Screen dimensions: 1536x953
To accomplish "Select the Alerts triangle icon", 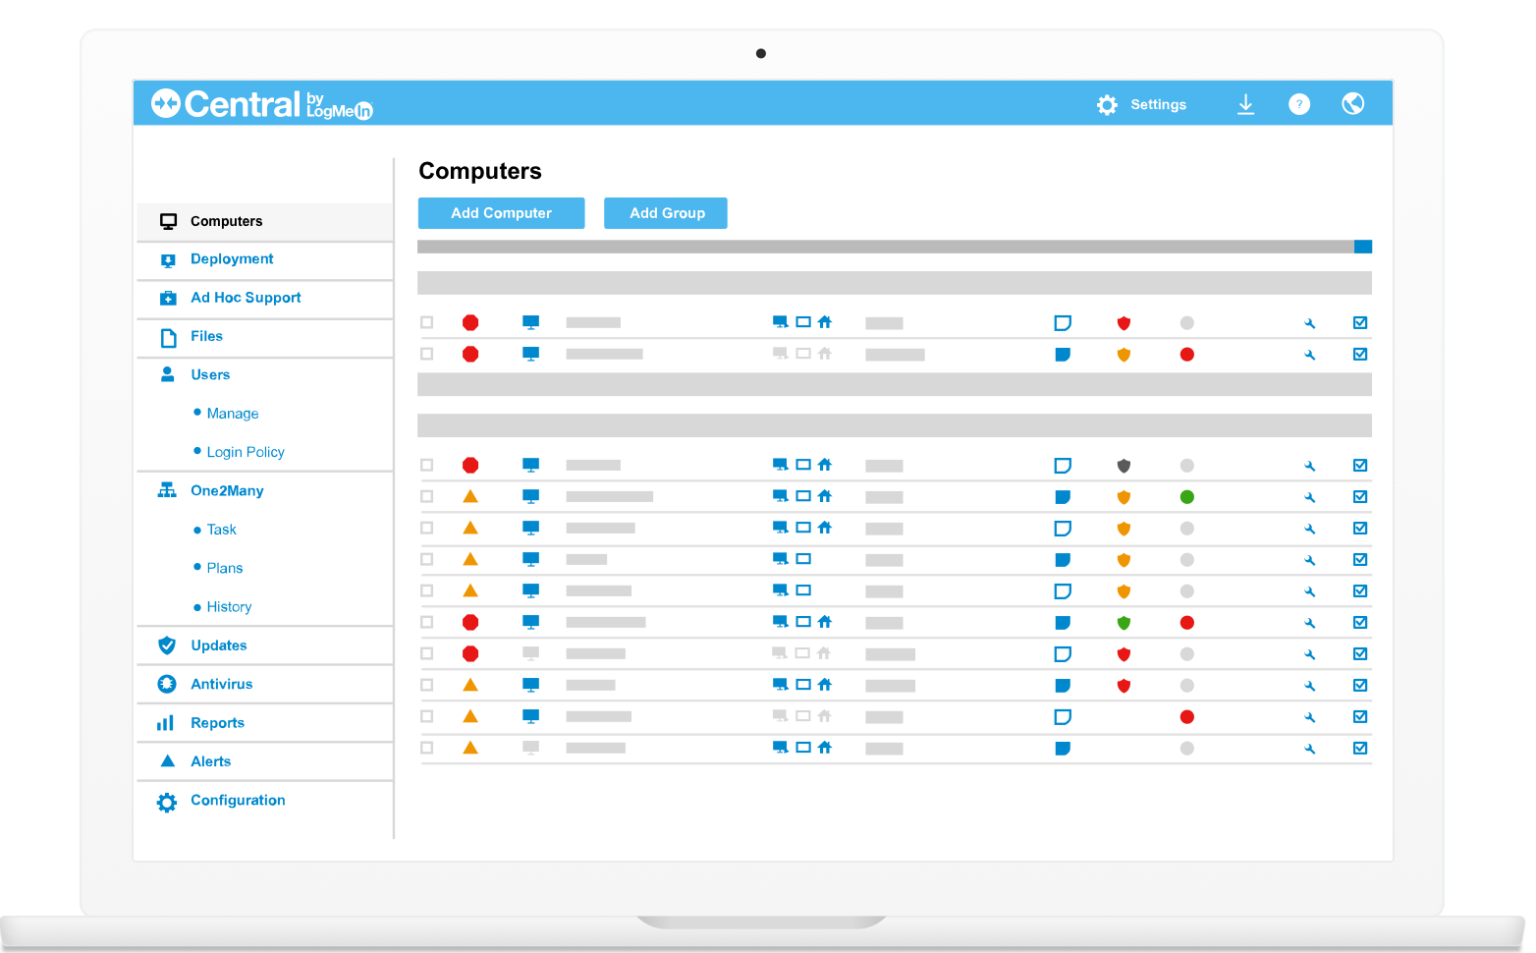I will tap(166, 761).
